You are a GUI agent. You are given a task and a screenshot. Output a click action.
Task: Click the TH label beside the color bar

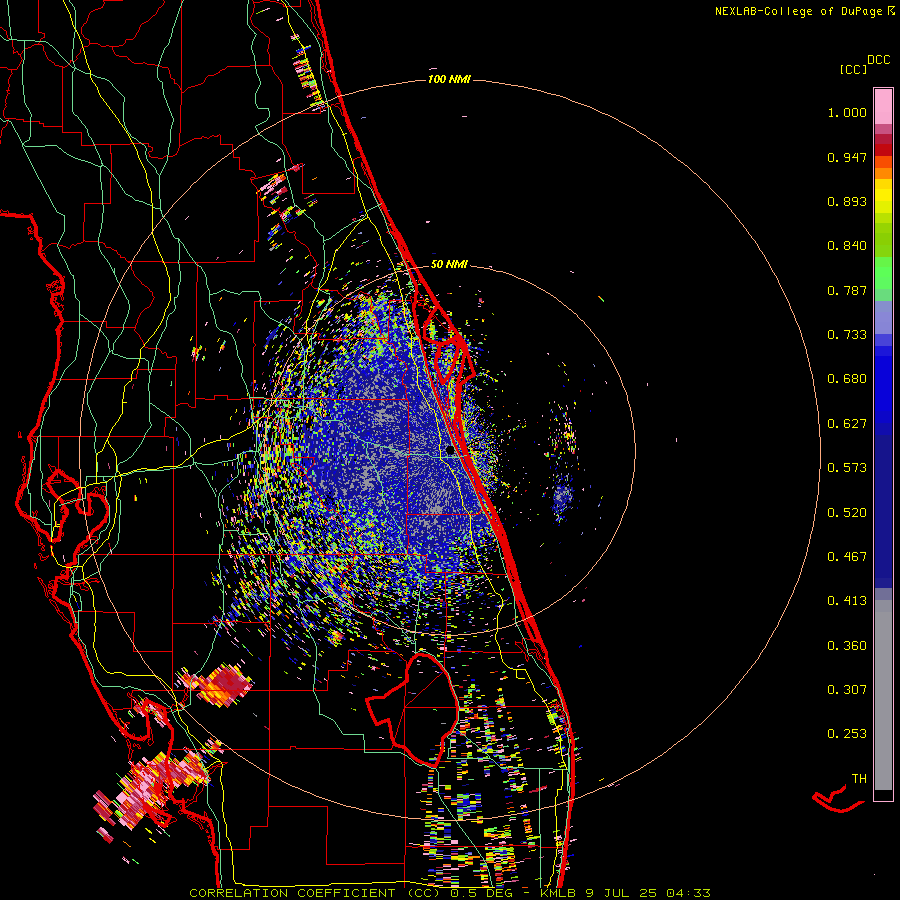pyautogui.click(x=859, y=779)
